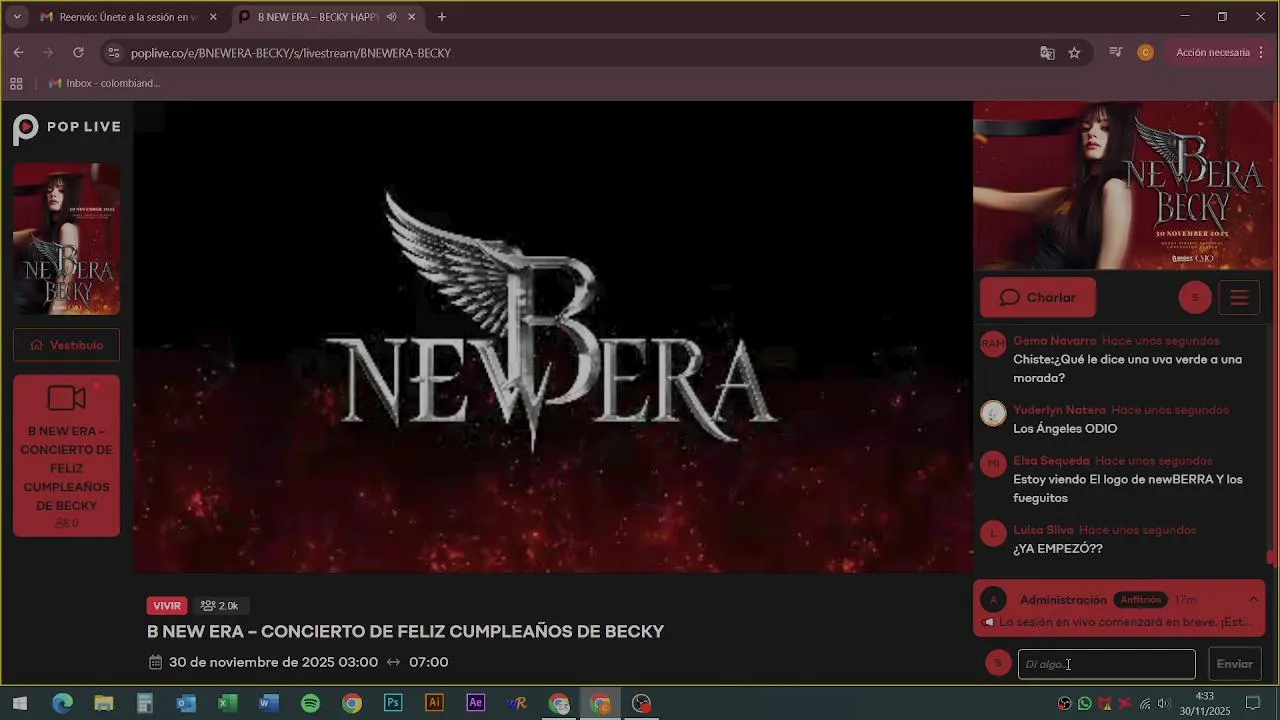Collapse the Administración pinned announcement
Image resolution: width=1280 pixels, height=720 pixels.
tap(1253, 600)
